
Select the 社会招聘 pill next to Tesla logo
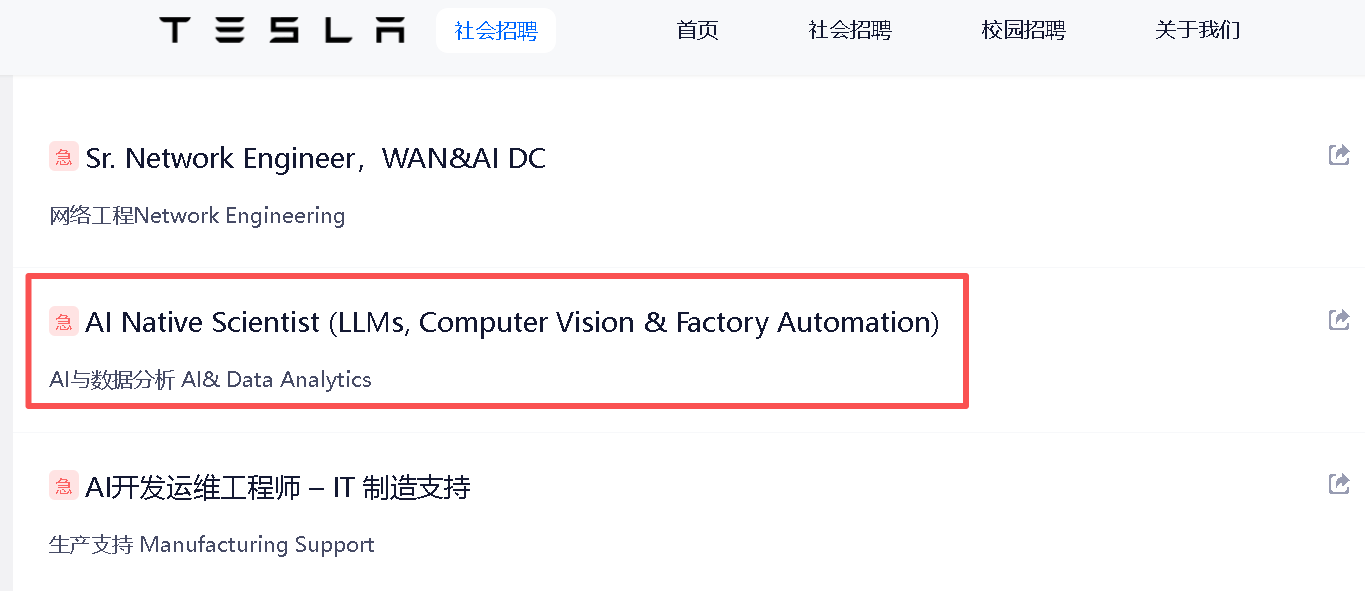pyautogui.click(x=496, y=30)
